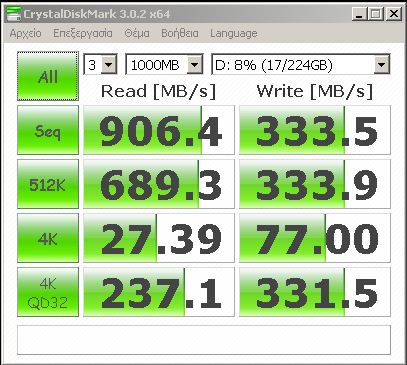The width and height of the screenshot is (407, 365).
Task: Start the 512K benchmark test
Action: [x=48, y=184]
